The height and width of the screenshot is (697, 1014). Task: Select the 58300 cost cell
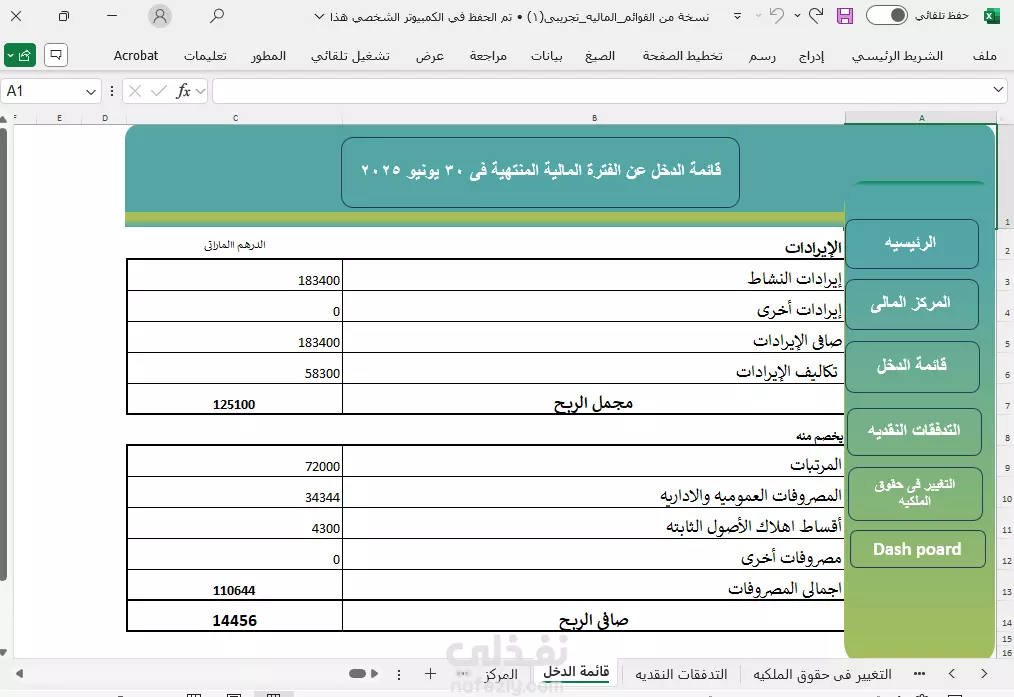[235, 369]
